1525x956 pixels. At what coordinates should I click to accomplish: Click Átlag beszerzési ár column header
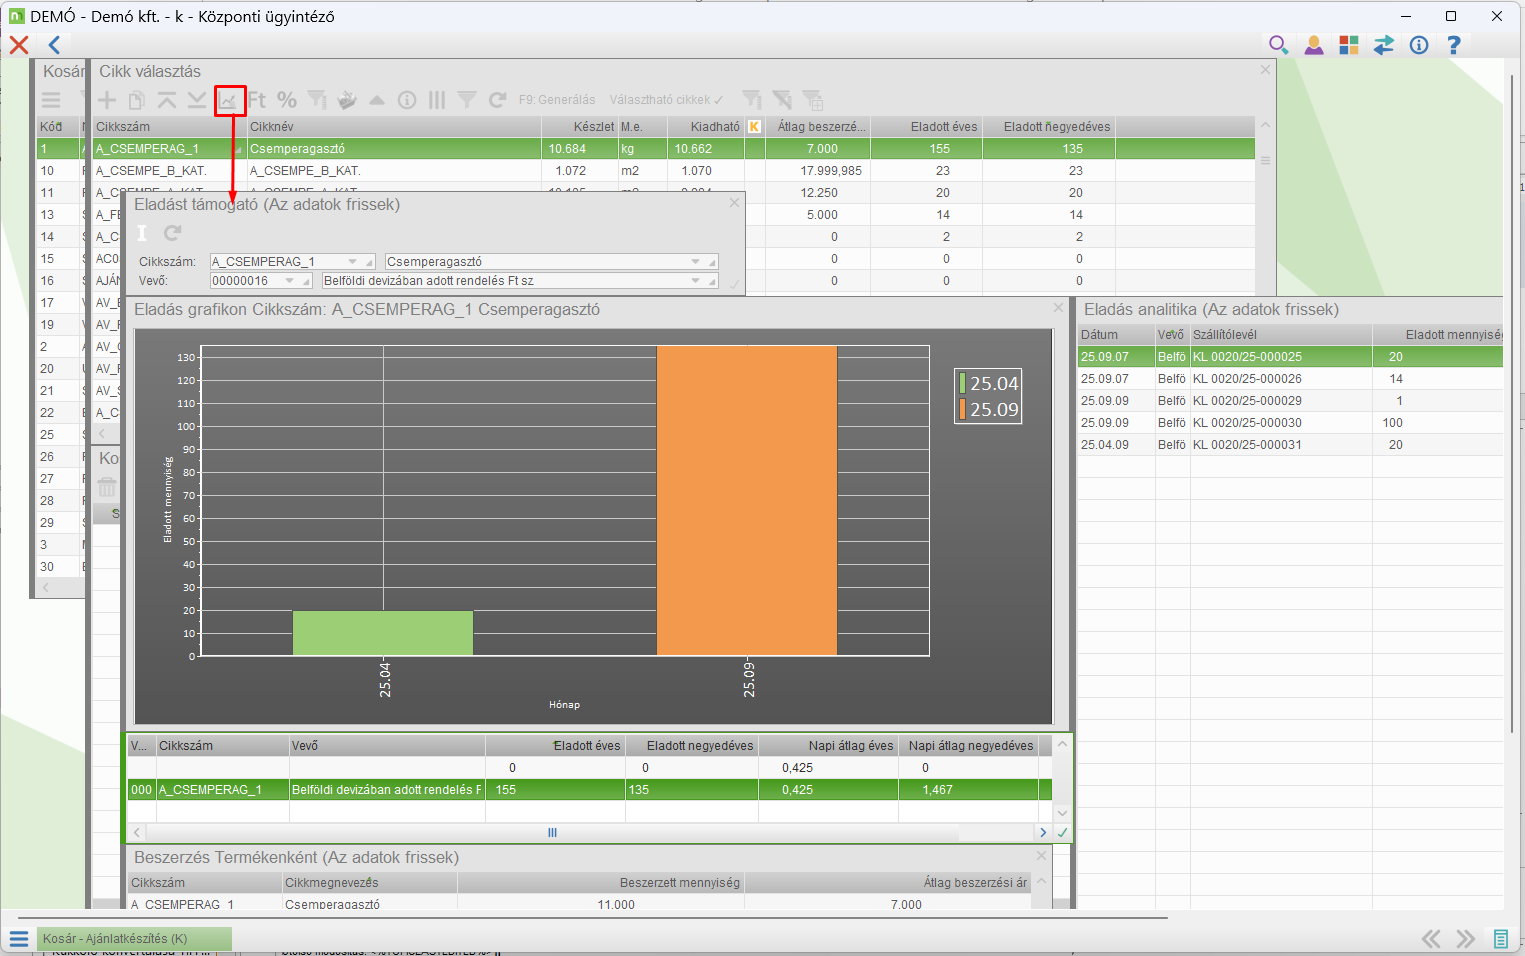point(888,883)
